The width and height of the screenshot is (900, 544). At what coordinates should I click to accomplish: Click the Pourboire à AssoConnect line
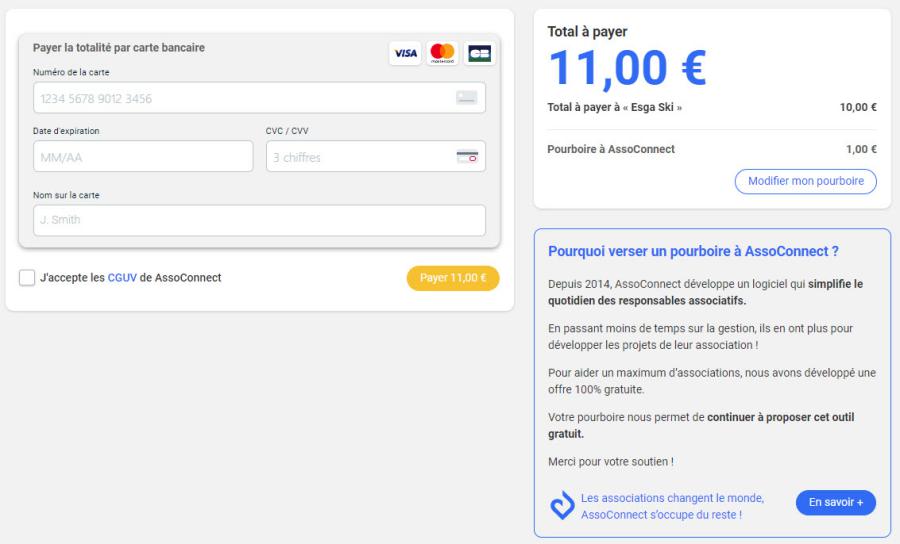712,149
